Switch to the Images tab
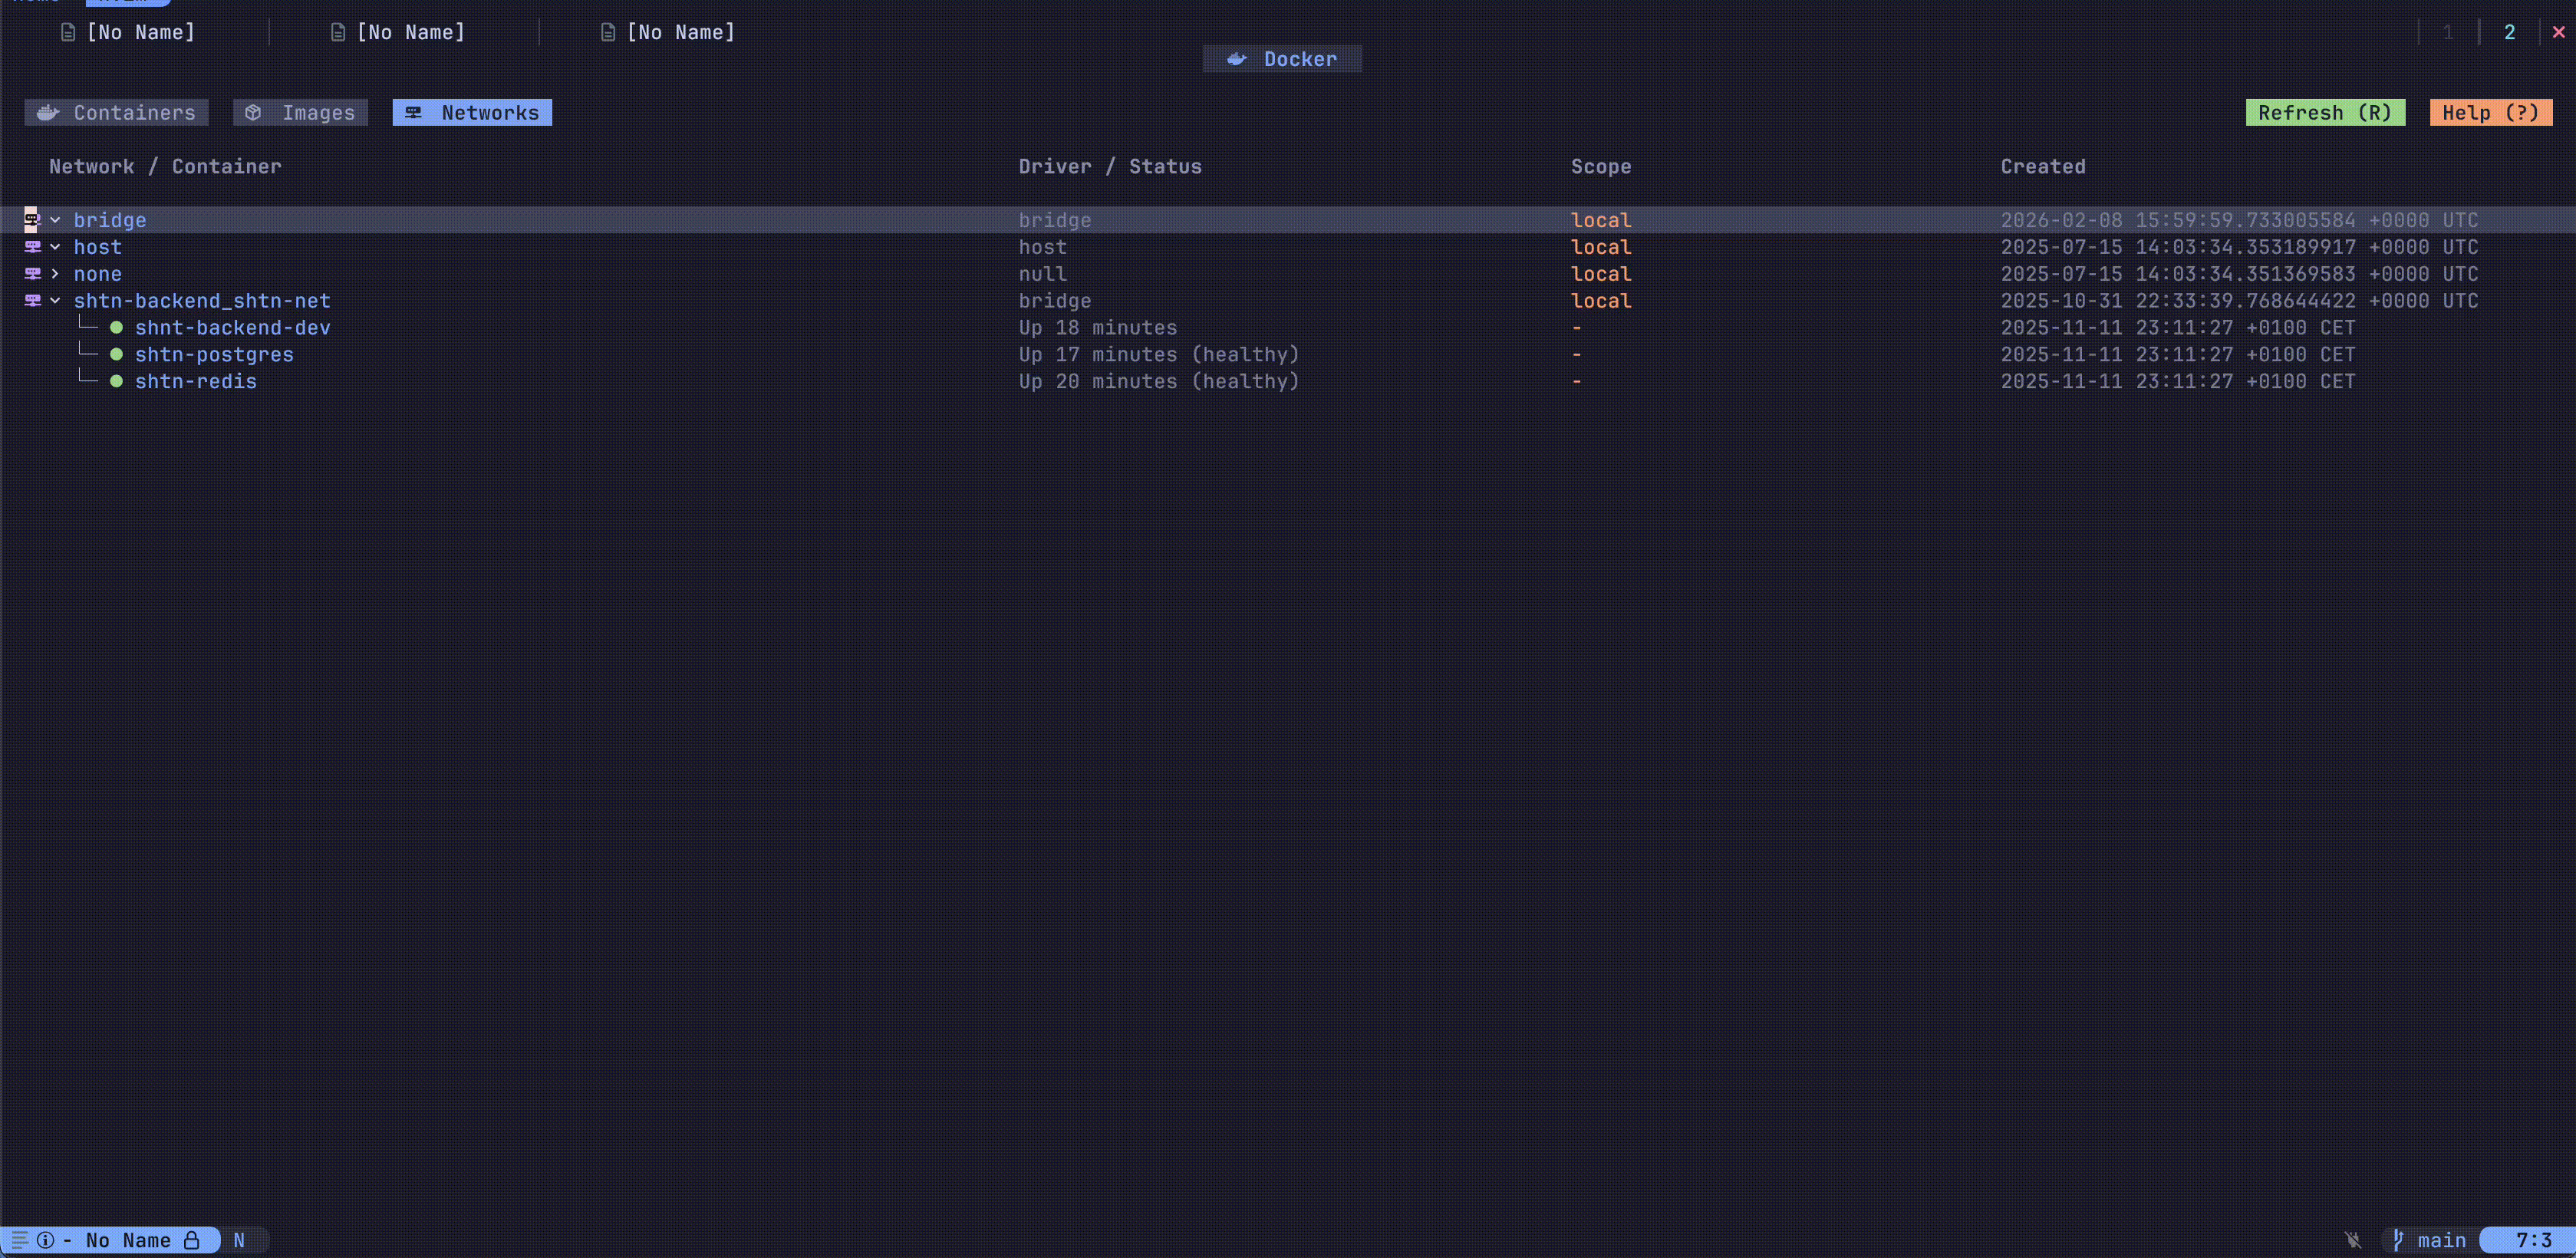2576x1258 pixels. coord(301,113)
